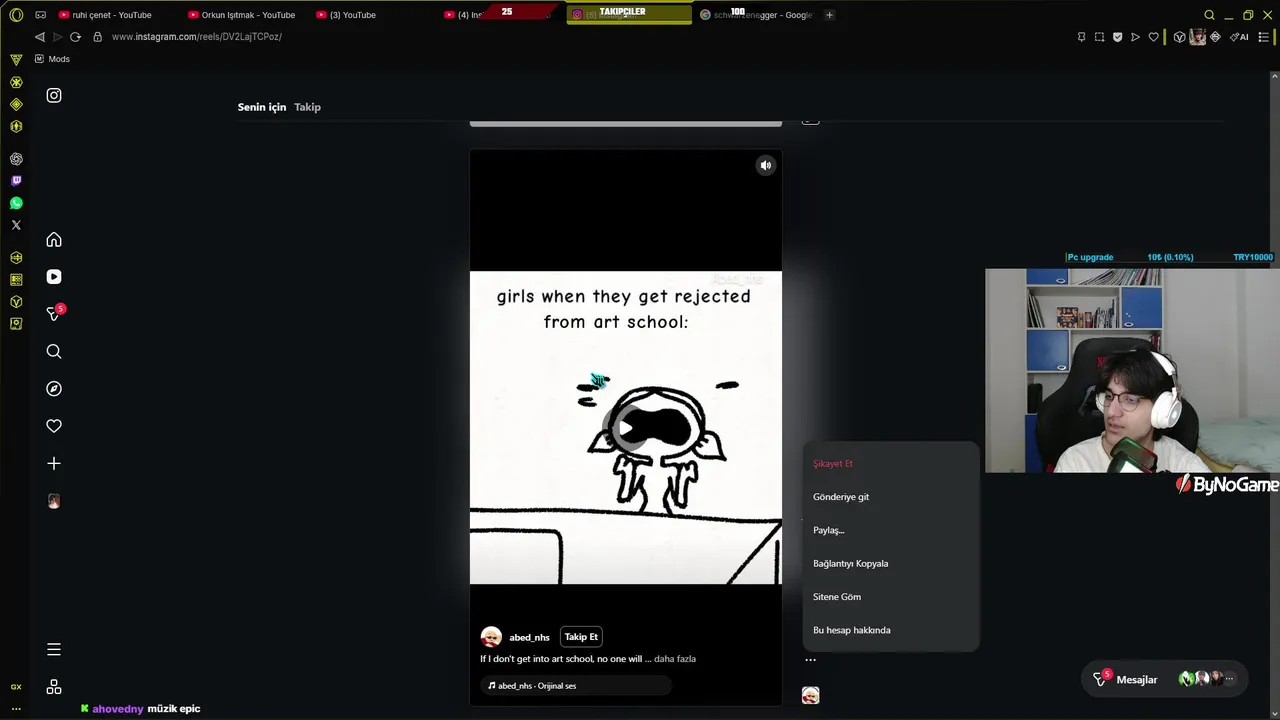
Task: Open the workspaces icon left of tabs
Action: tap(40, 15)
